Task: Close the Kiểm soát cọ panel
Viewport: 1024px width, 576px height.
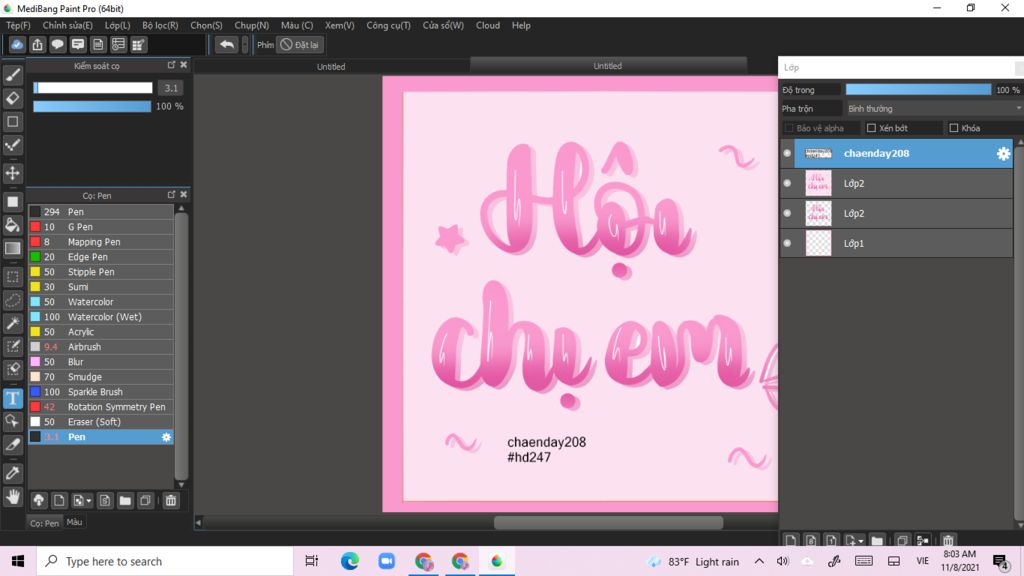Action: tap(184, 65)
